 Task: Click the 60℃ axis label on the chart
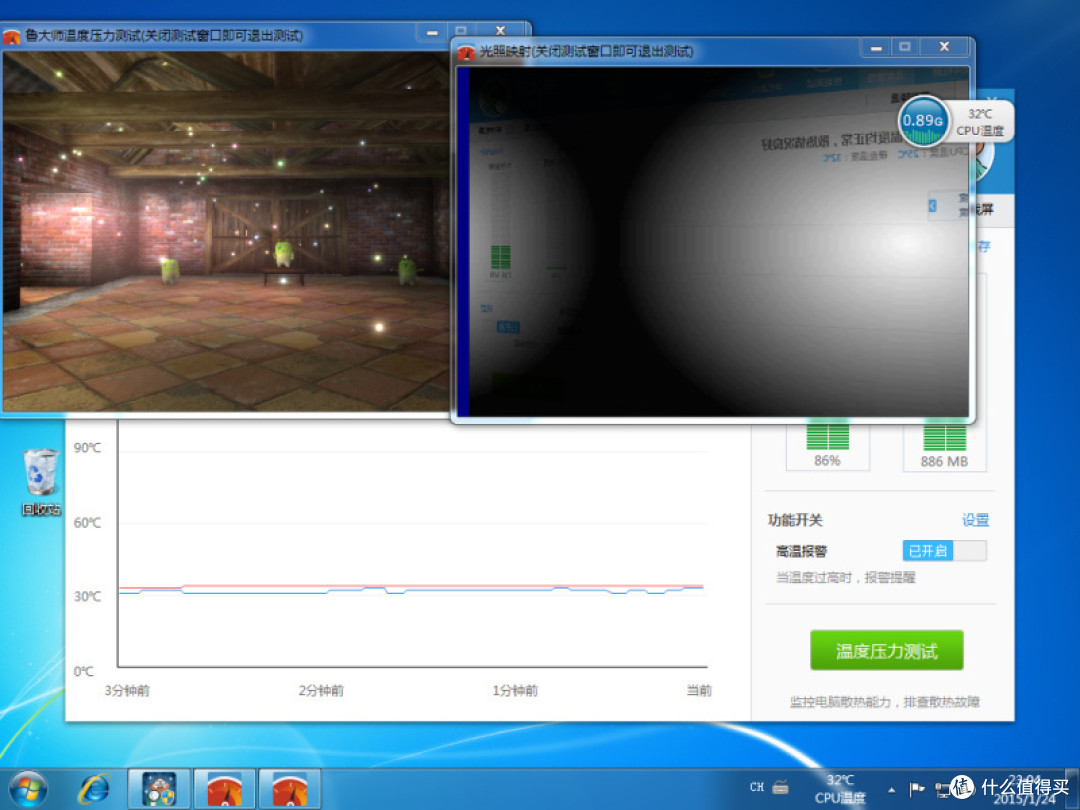click(87, 523)
